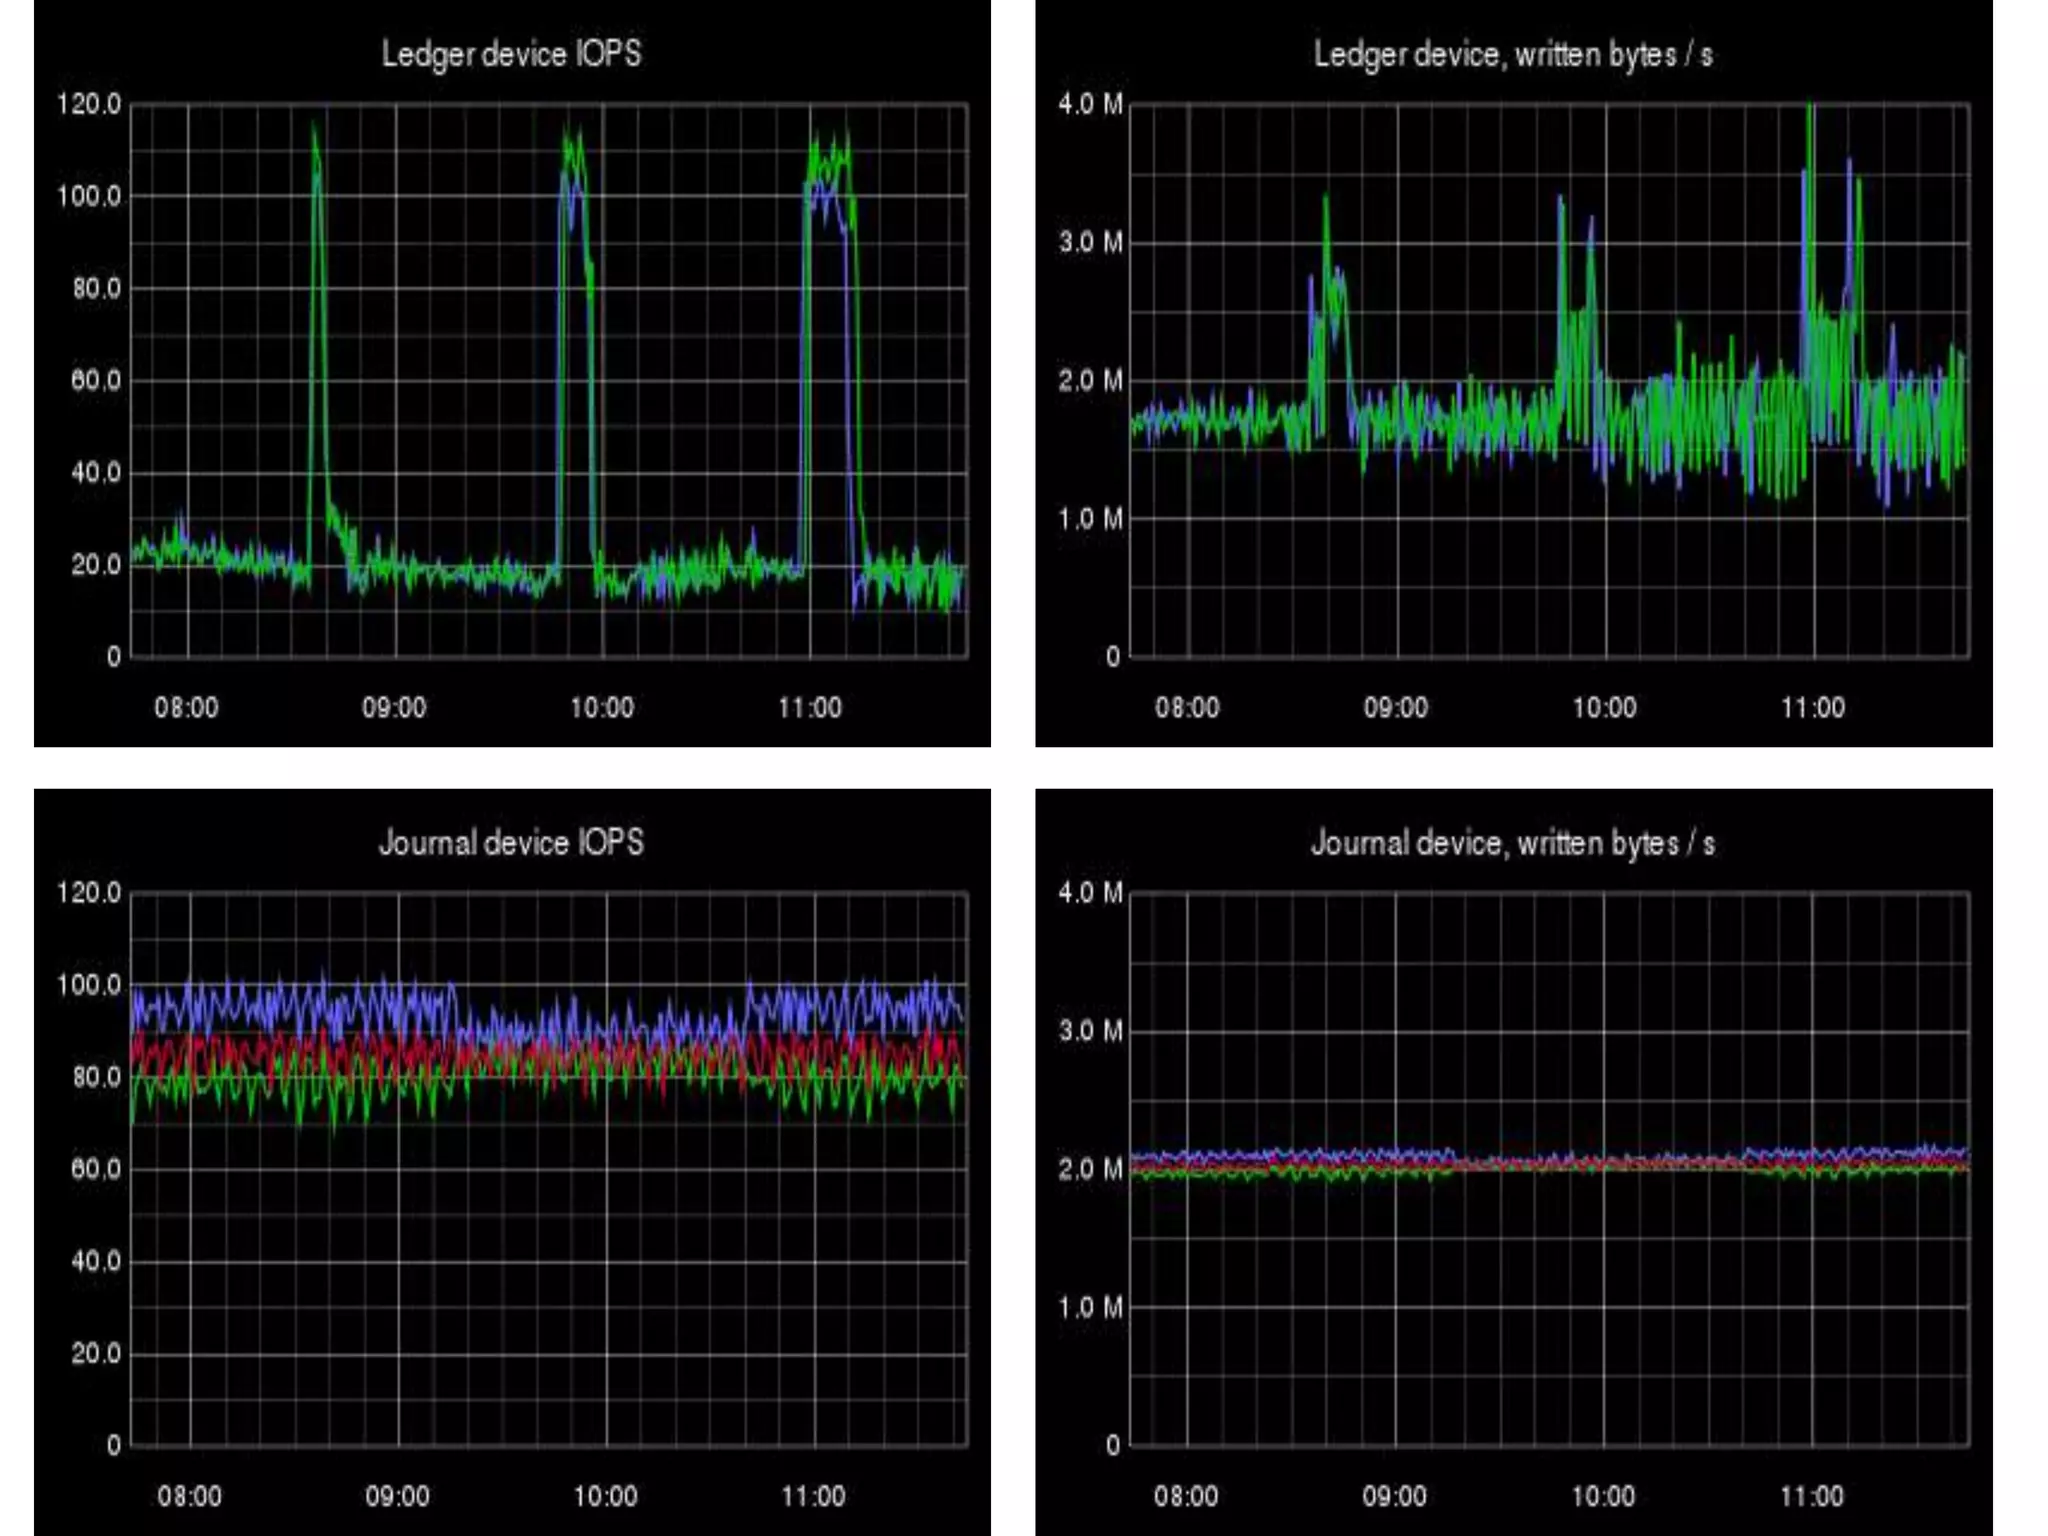Click 08:00 label under Journal IOPS chart
Viewport: 2048px width, 1536px height.
[189, 1496]
